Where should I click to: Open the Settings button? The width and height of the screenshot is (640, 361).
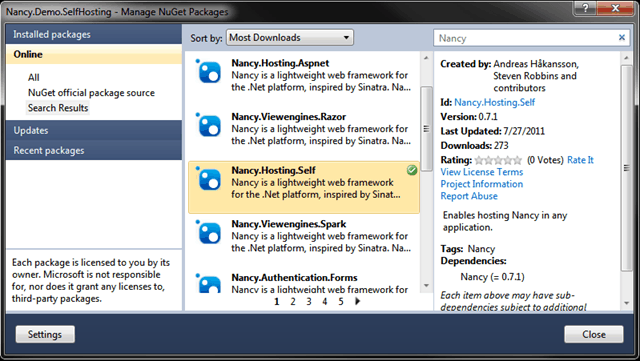pos(45,334)
